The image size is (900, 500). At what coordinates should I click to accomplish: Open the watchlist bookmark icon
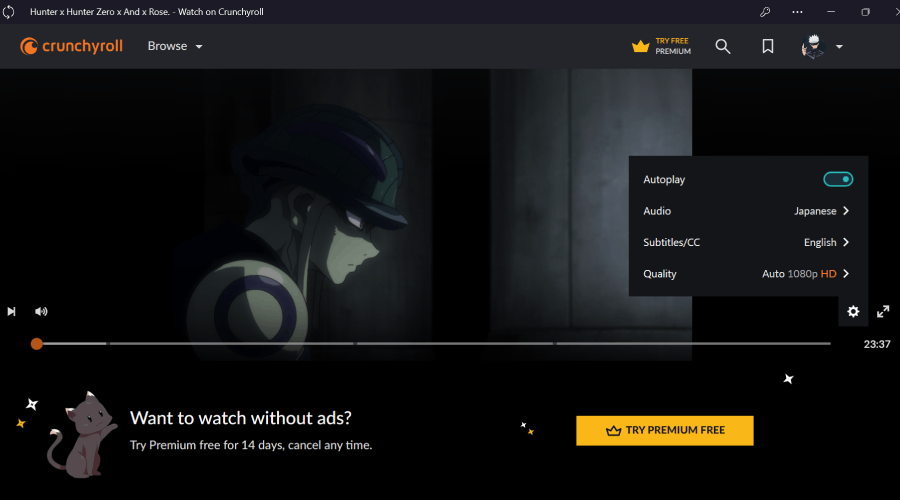767,46
